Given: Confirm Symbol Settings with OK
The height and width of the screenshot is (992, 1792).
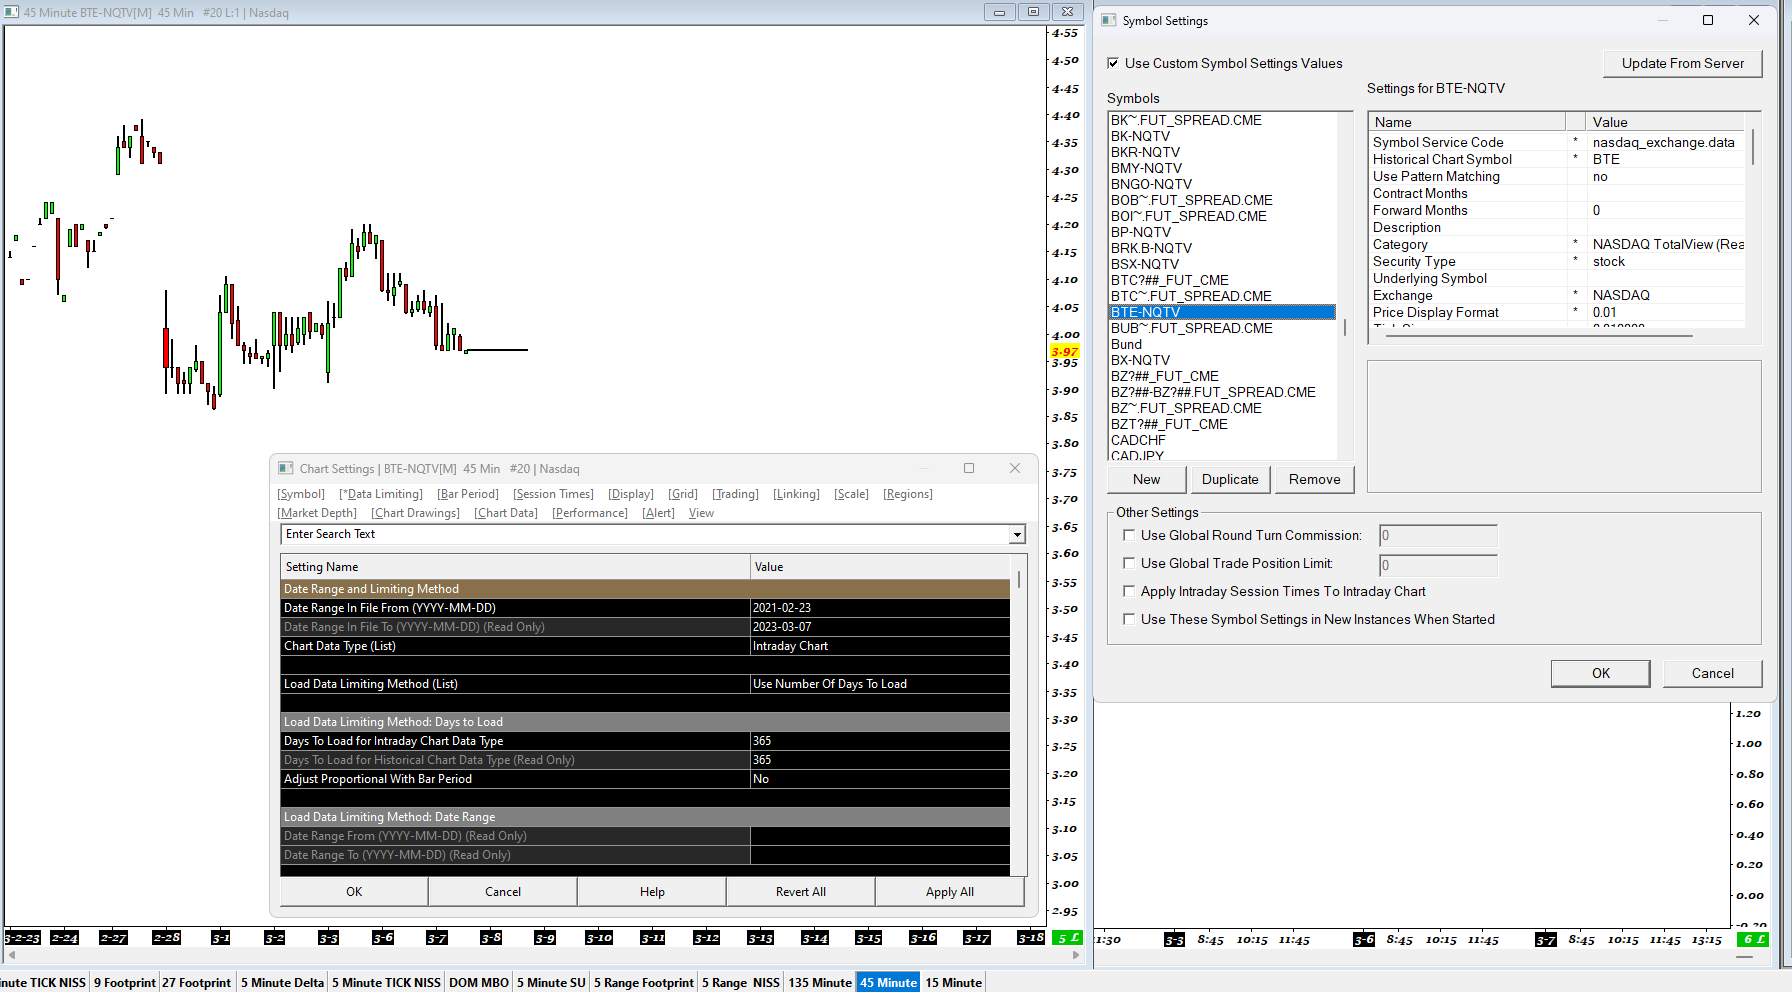Looking at the screenshot, I should (1601, 674).
